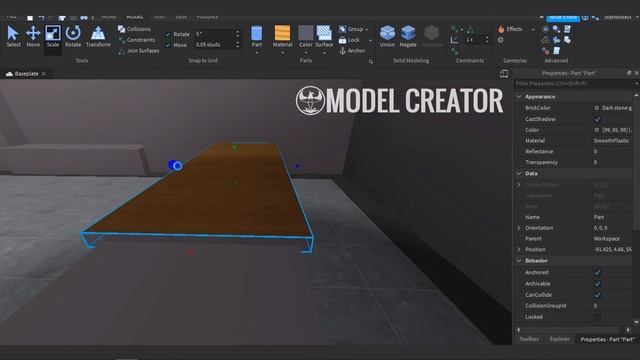Group the selected parts
Screen dimensions: 640x360
click(351, 29)
